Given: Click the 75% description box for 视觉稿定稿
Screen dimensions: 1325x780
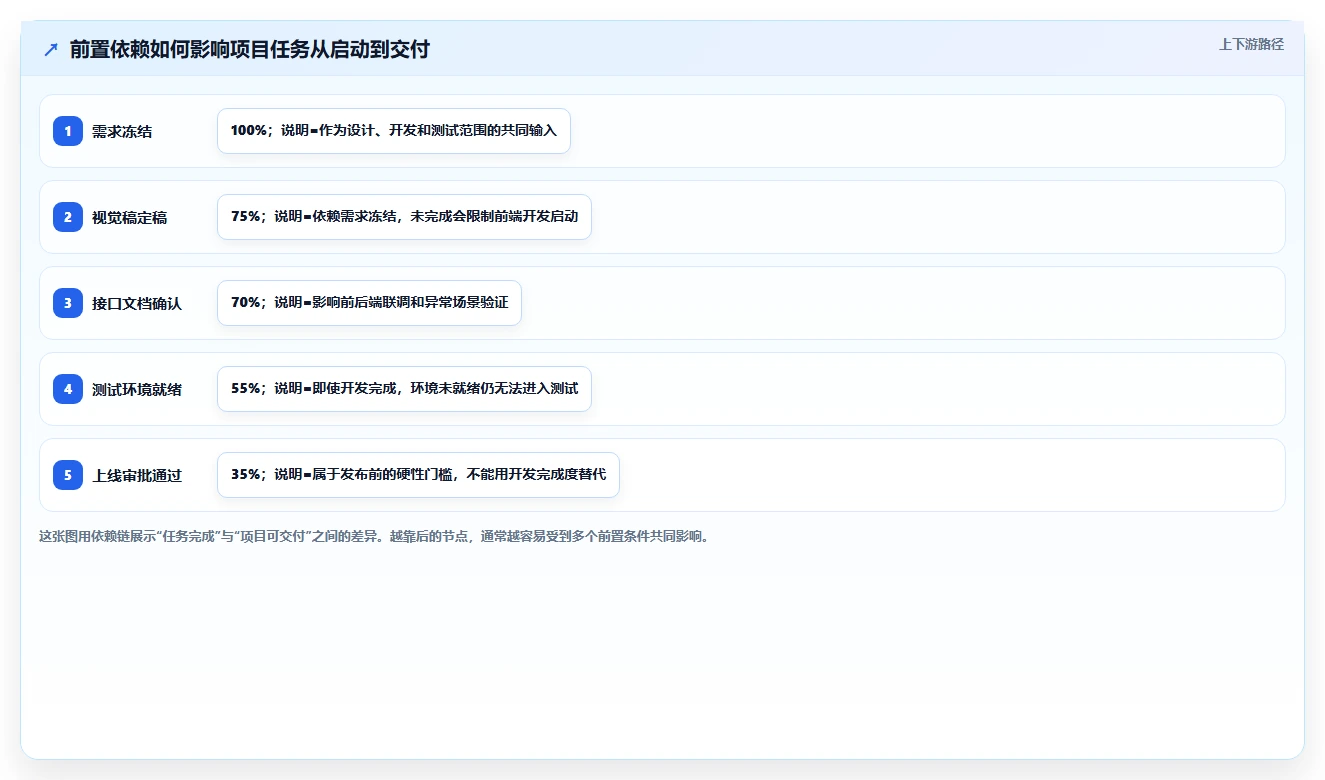Looking at the screenshot, I should 404,217.
